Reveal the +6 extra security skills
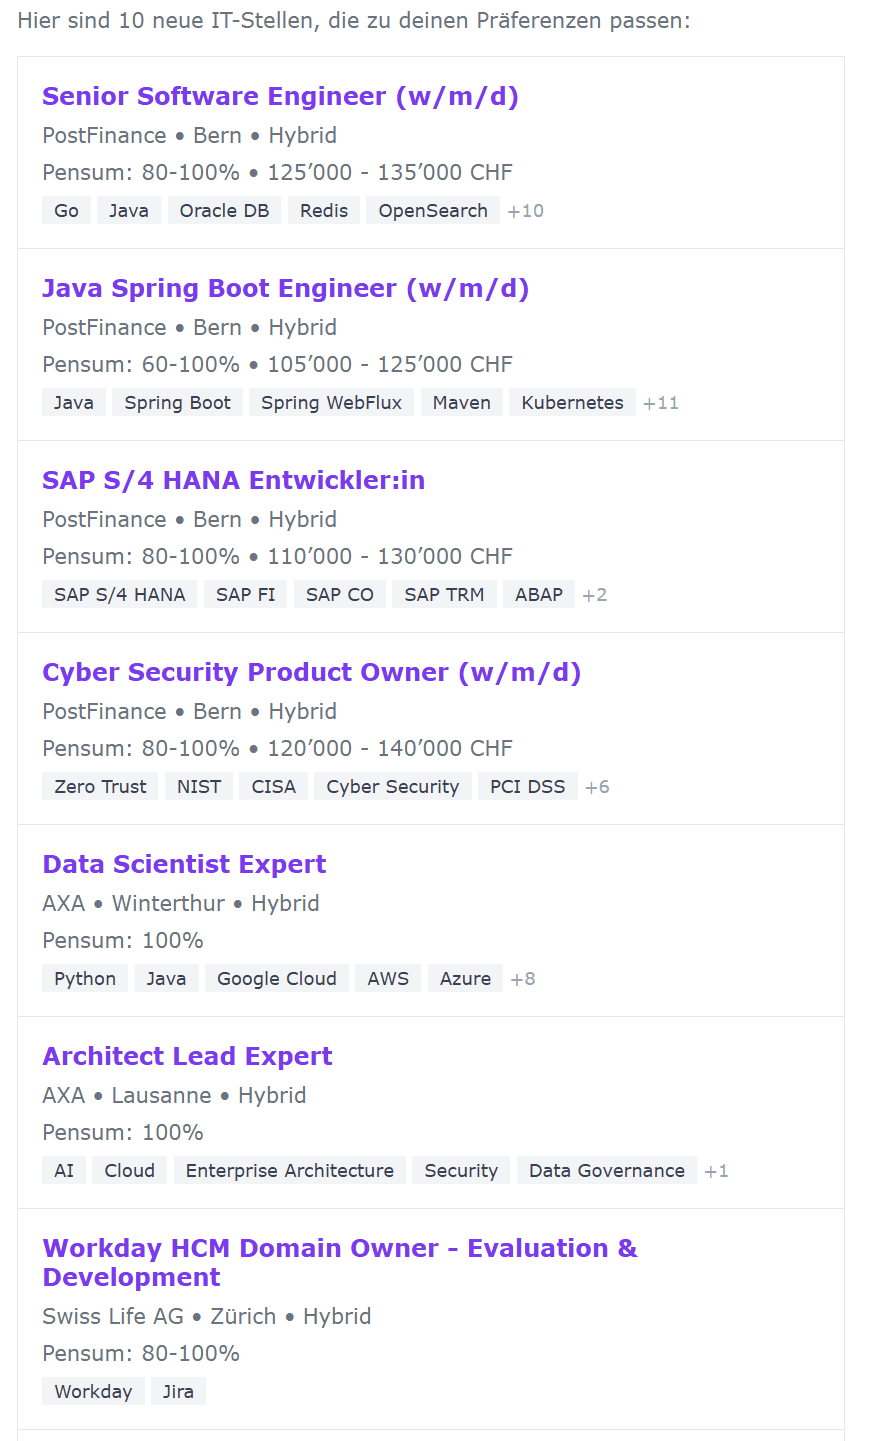This screenshot has width=870, height=1441. [597, 786]
